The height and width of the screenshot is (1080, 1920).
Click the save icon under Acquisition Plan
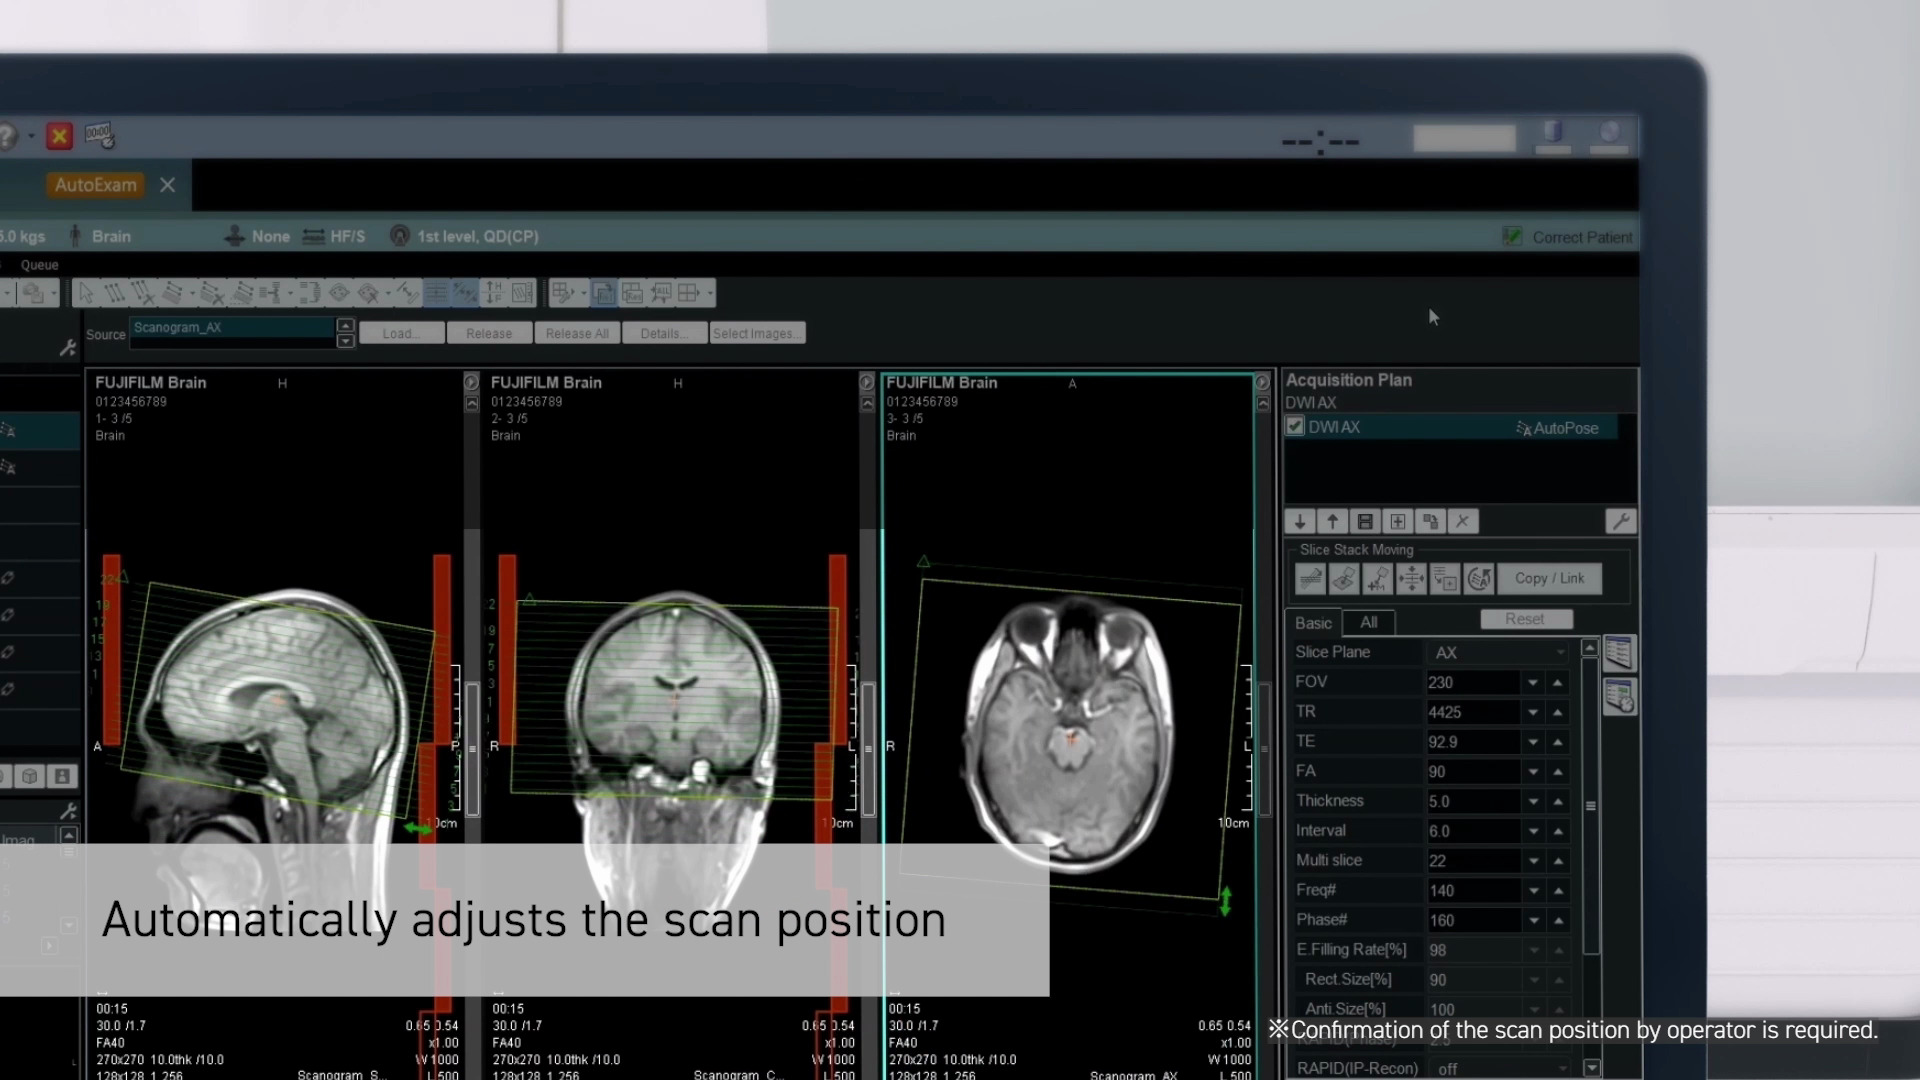pyautogui.click(x=1365, y=521)
